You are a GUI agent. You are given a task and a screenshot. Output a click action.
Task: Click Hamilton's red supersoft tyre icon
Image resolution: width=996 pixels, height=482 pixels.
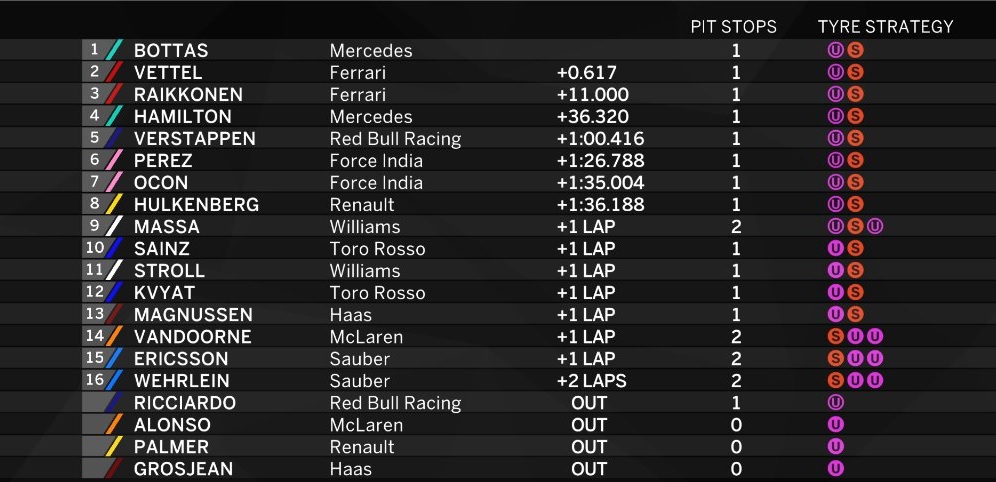(855, 116)
